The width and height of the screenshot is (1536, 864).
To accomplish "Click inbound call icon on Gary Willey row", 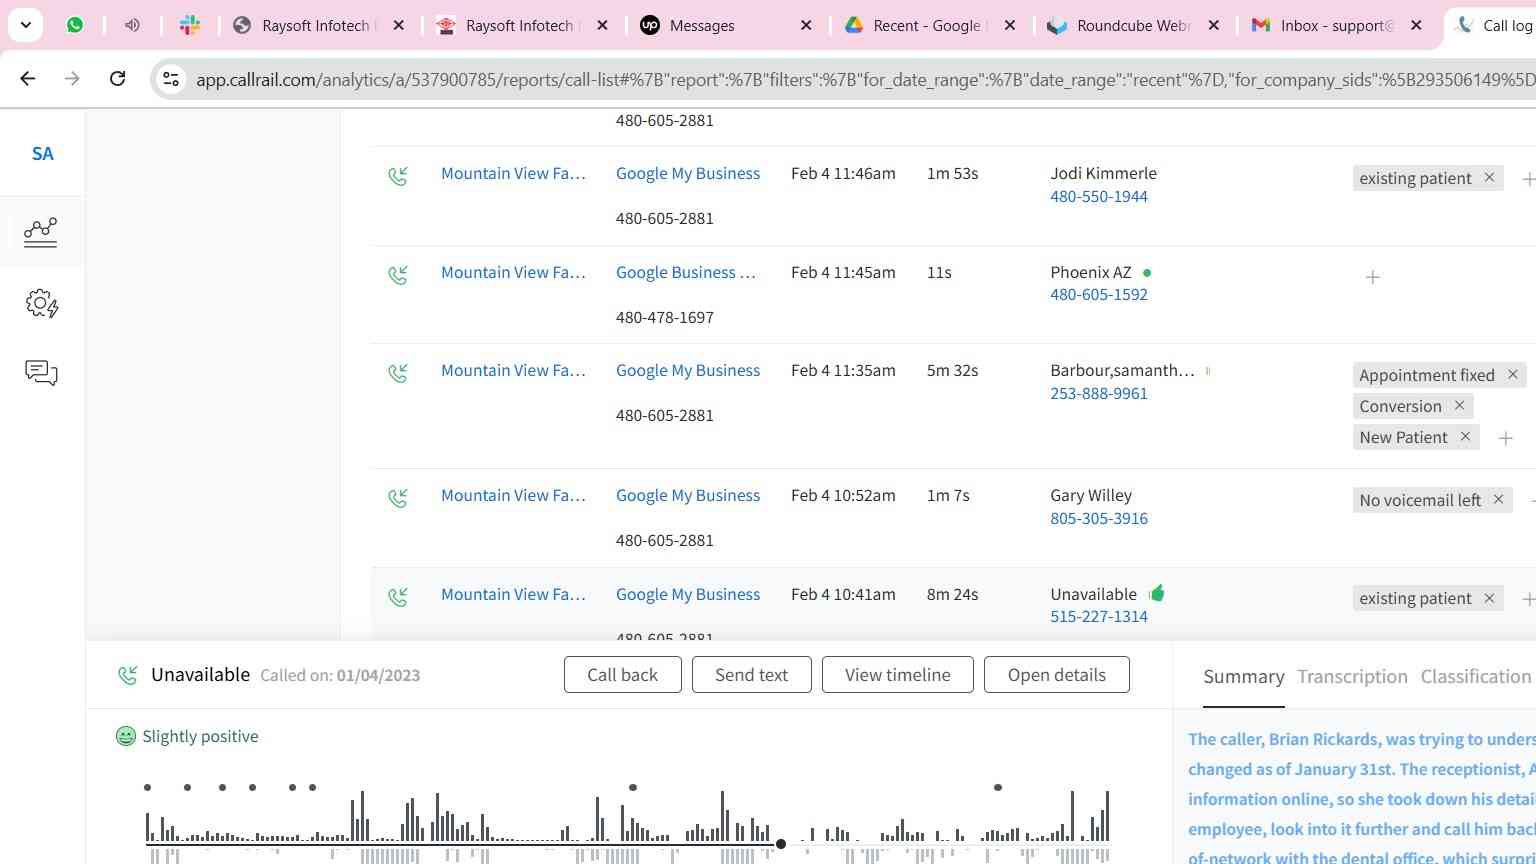I will [x=398, y=498].
